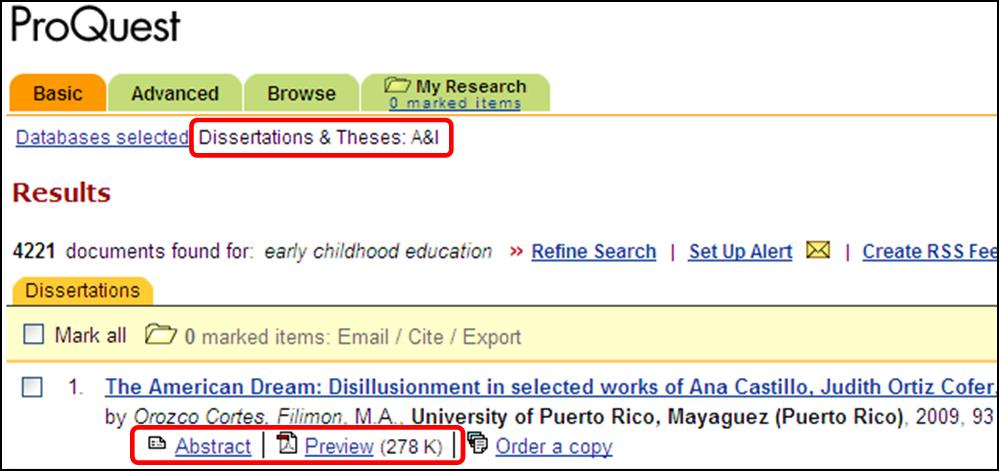
Task: Click the envelope alert icon
Action: tap(818, 251)
